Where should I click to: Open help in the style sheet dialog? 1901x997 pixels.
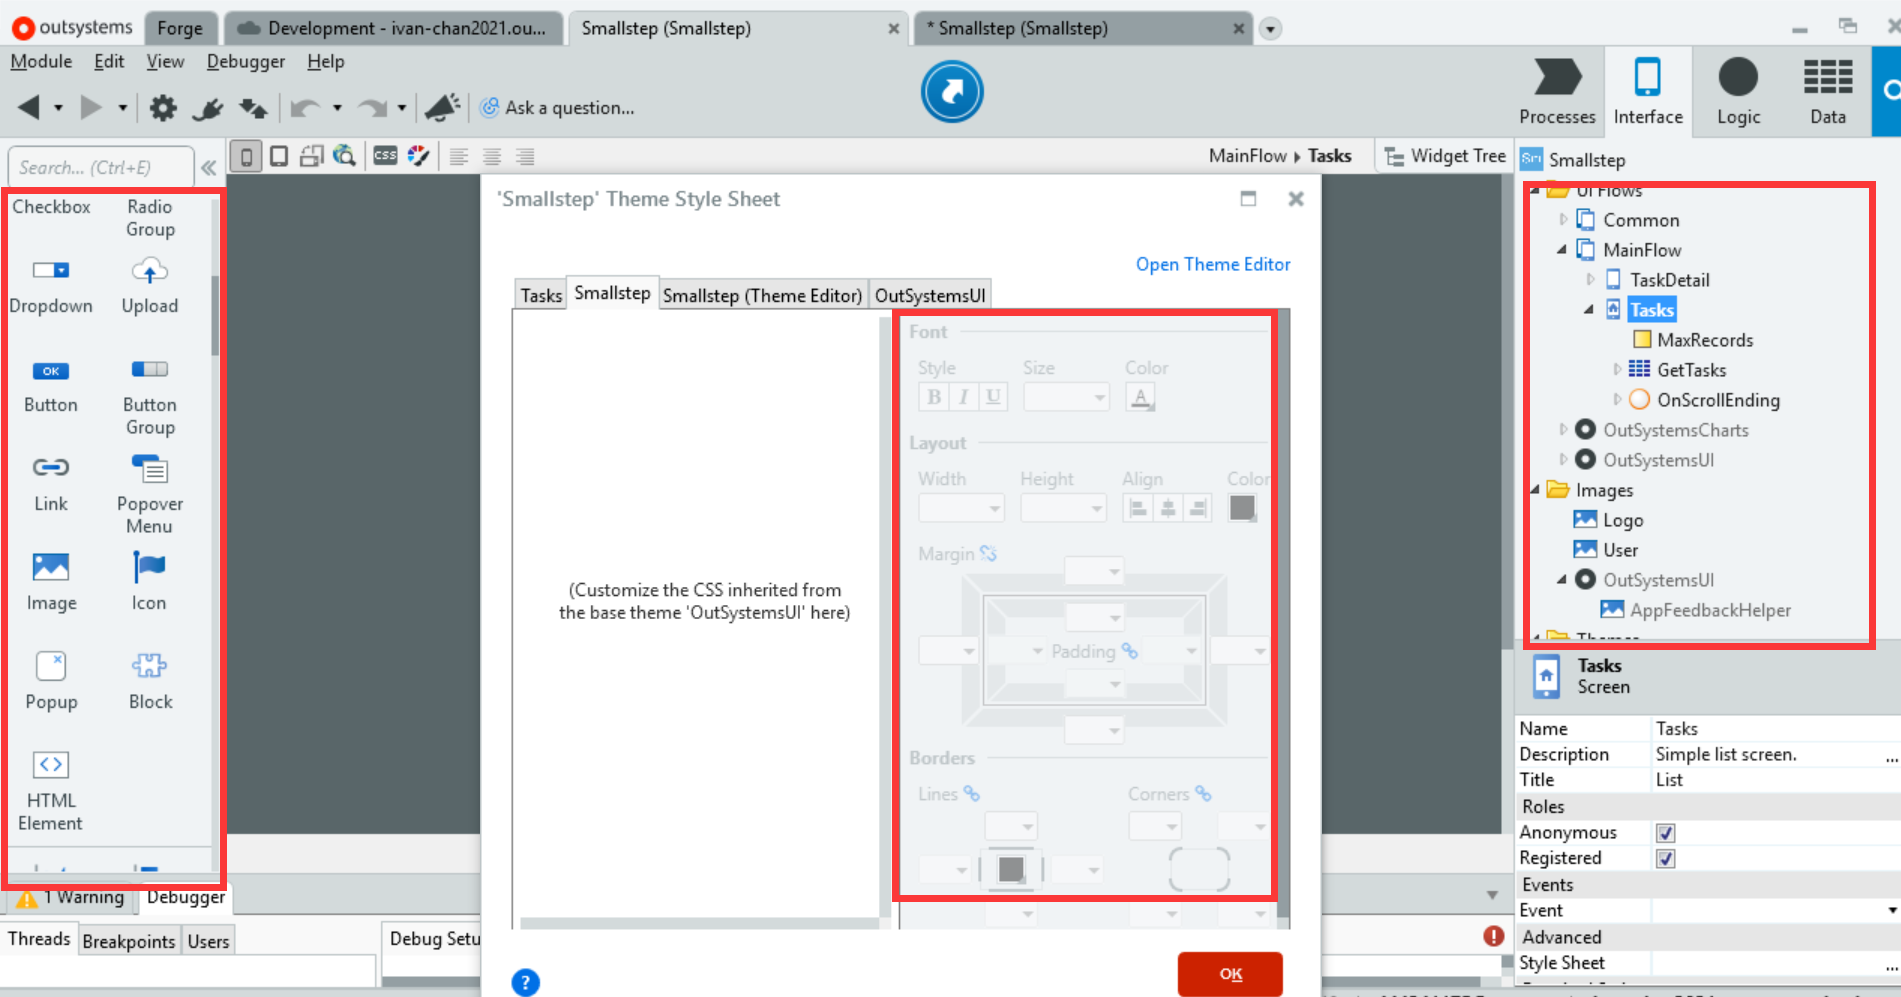pyautogui.click(x=526, y=983)
